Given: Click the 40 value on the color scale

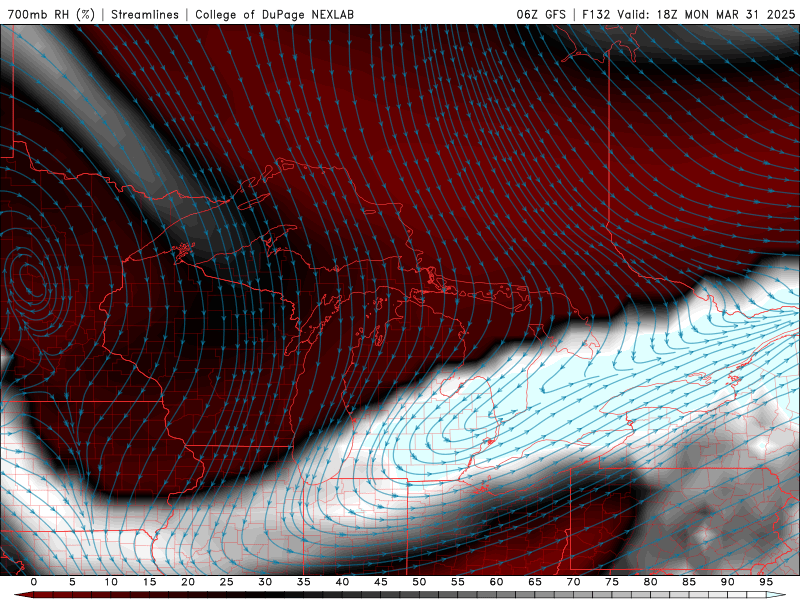Looking at the screenshot, I should [x=342, y=582].
